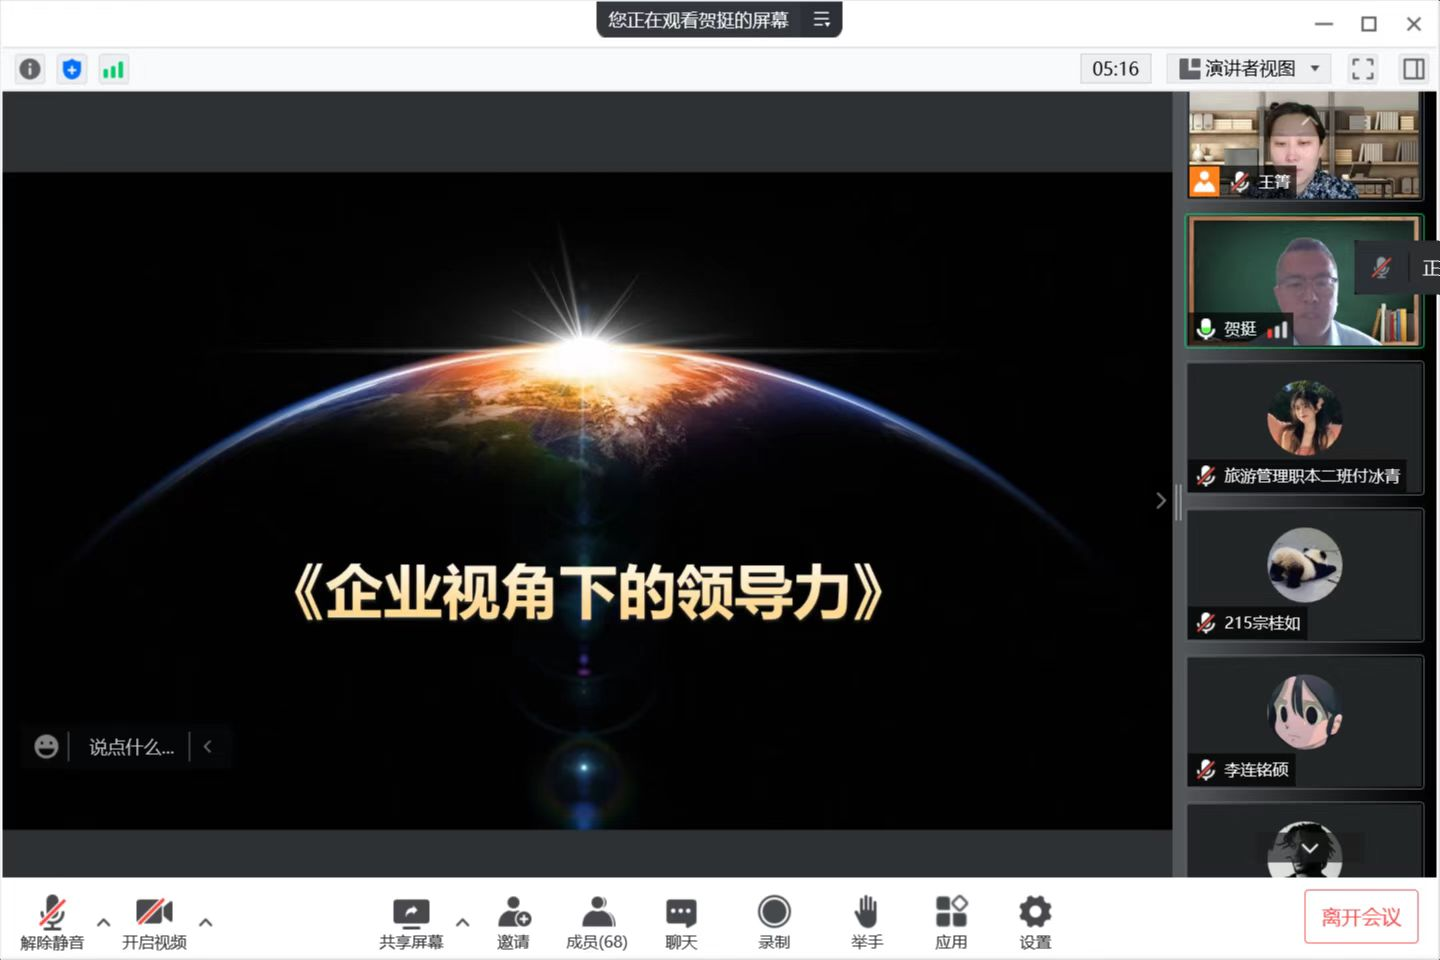Viewport: 1440px width, 960px height.
Task: Open the 成员(68) members list
Action: click(x=597, y=922)
